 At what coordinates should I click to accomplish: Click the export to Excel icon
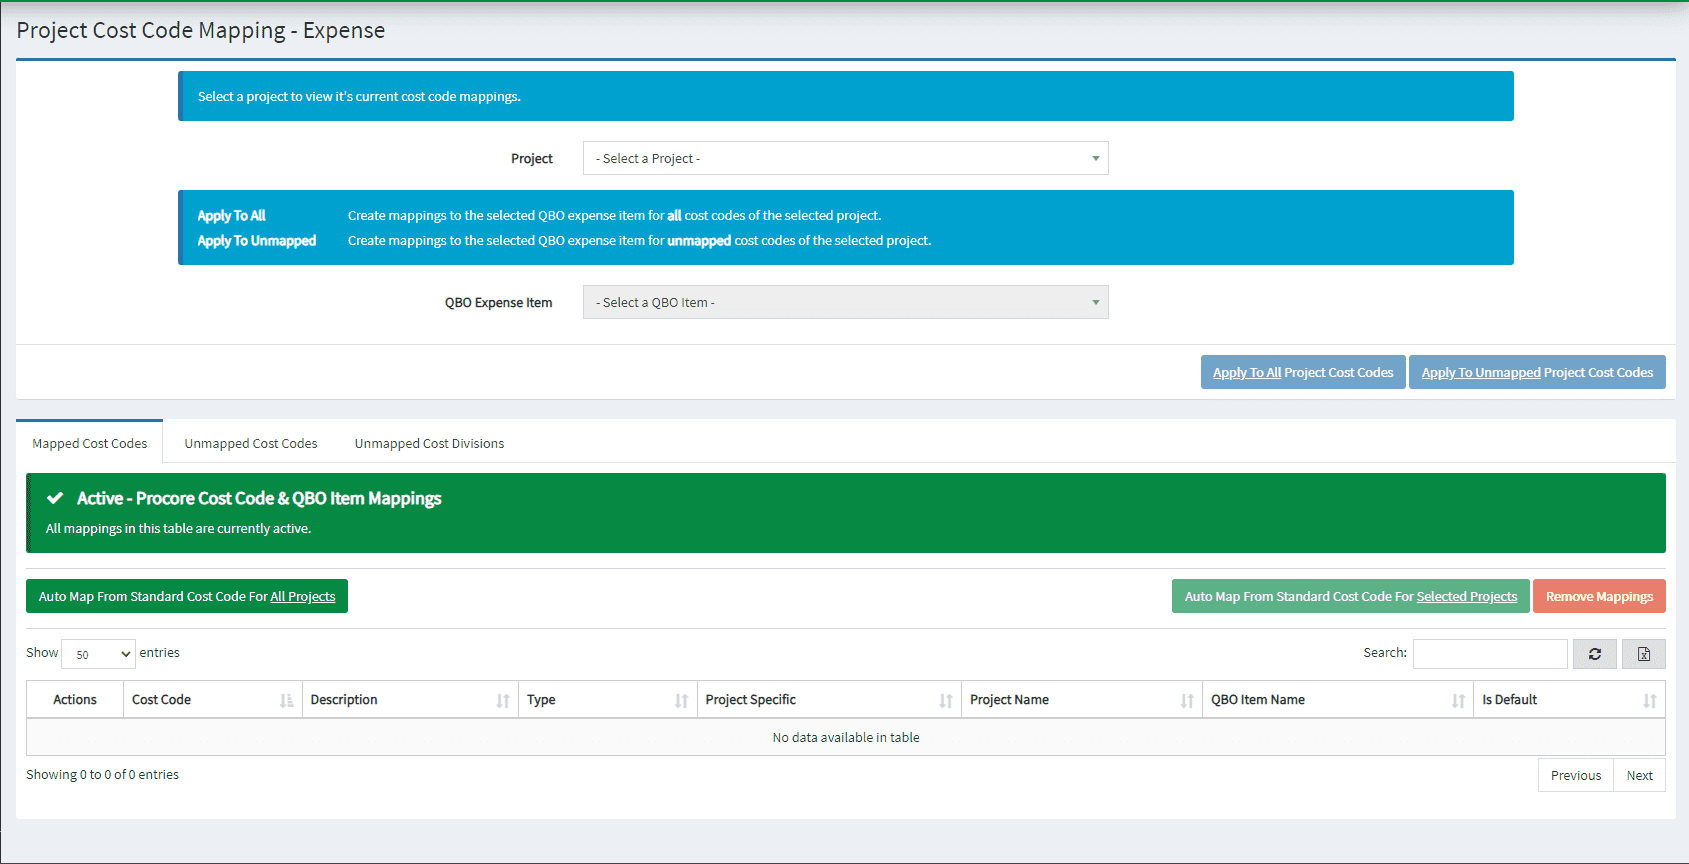[1643, 654]
